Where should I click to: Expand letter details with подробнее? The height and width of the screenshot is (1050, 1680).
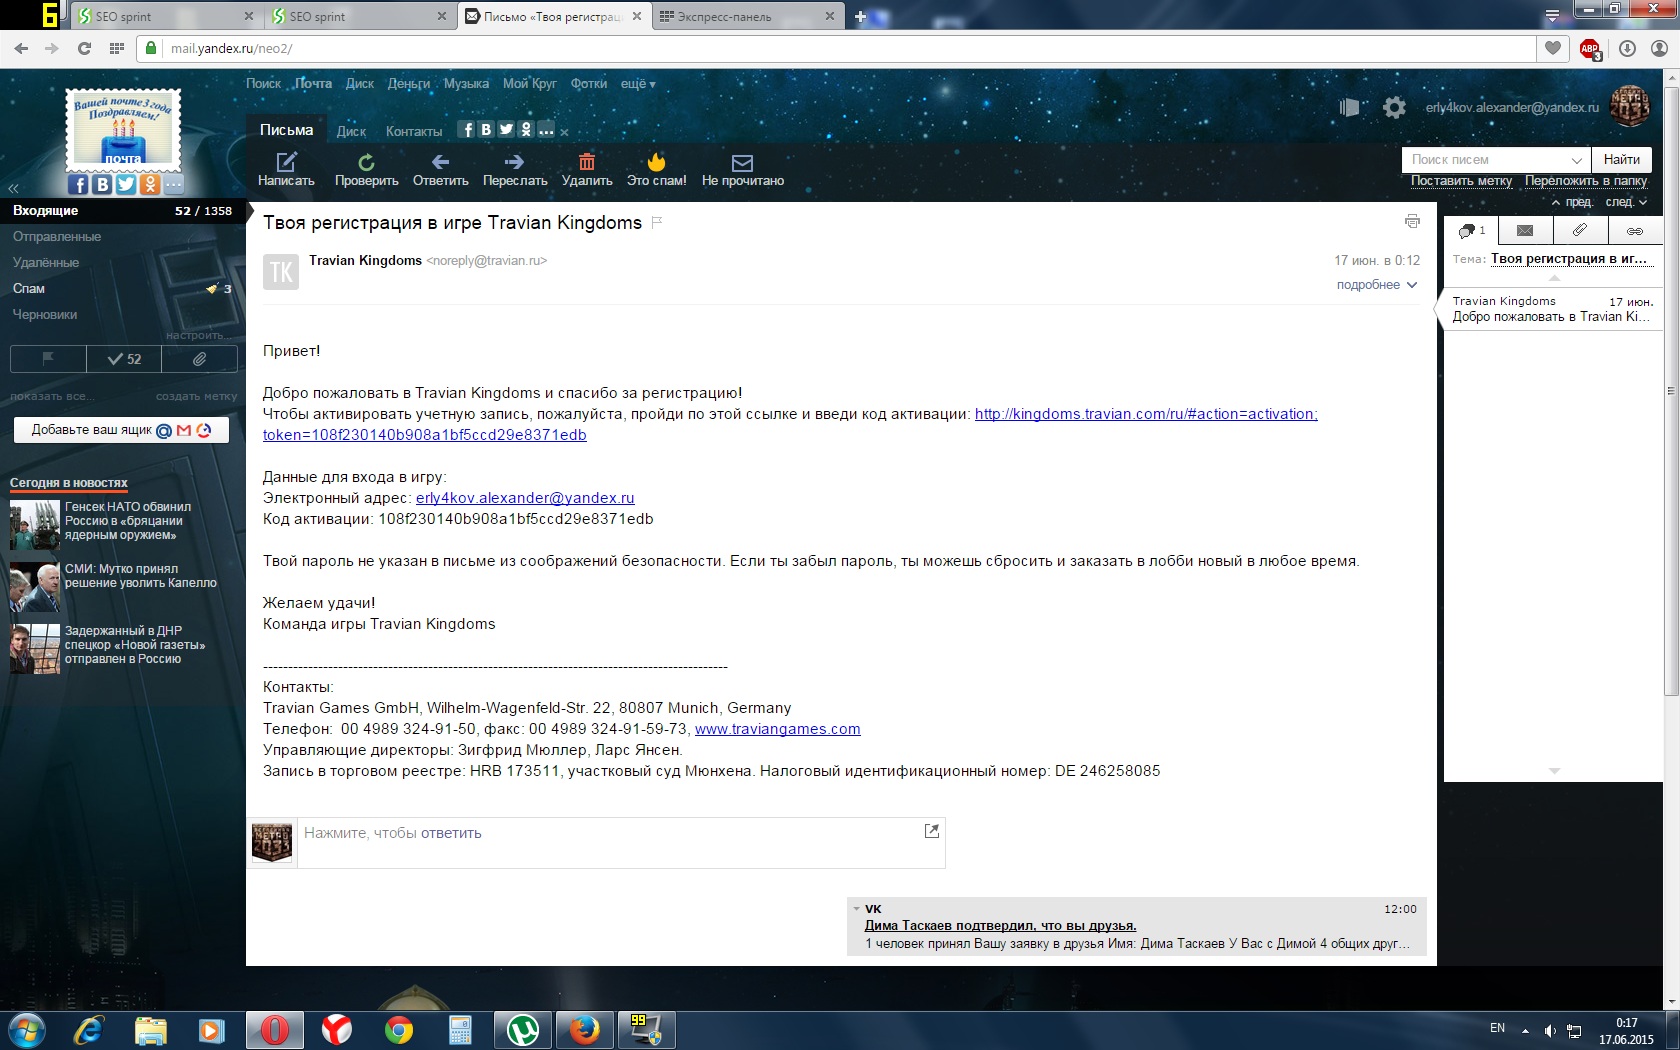[1377, 285]
